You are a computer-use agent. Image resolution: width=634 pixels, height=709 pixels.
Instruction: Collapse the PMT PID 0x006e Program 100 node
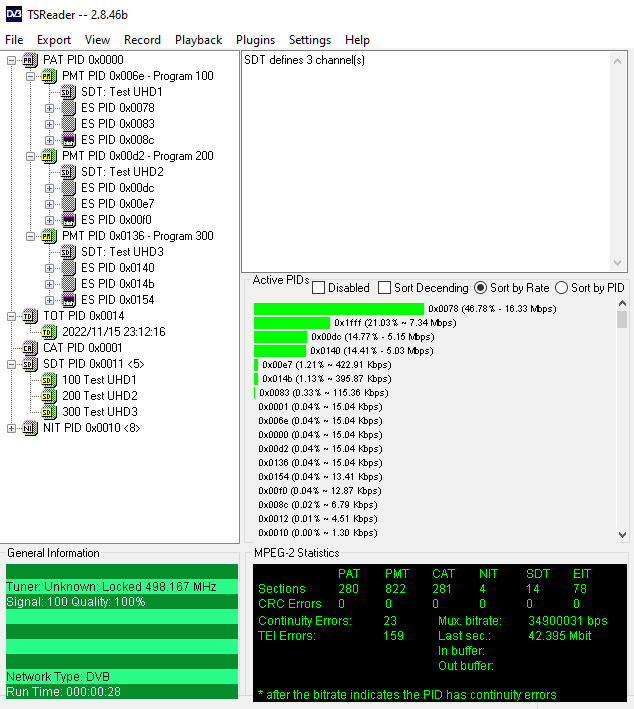pyautogui.click(x=30, y=76)
